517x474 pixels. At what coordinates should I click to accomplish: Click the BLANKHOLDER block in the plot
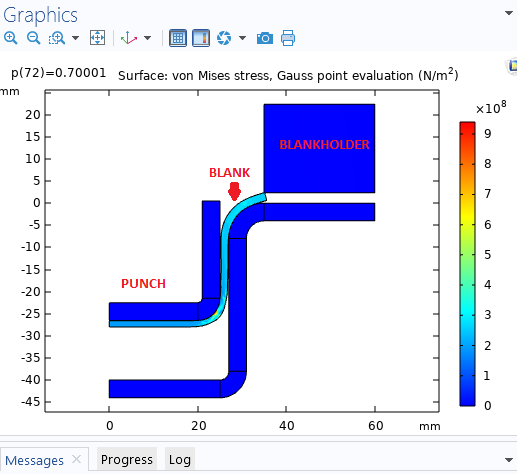[x=319, y=148]
